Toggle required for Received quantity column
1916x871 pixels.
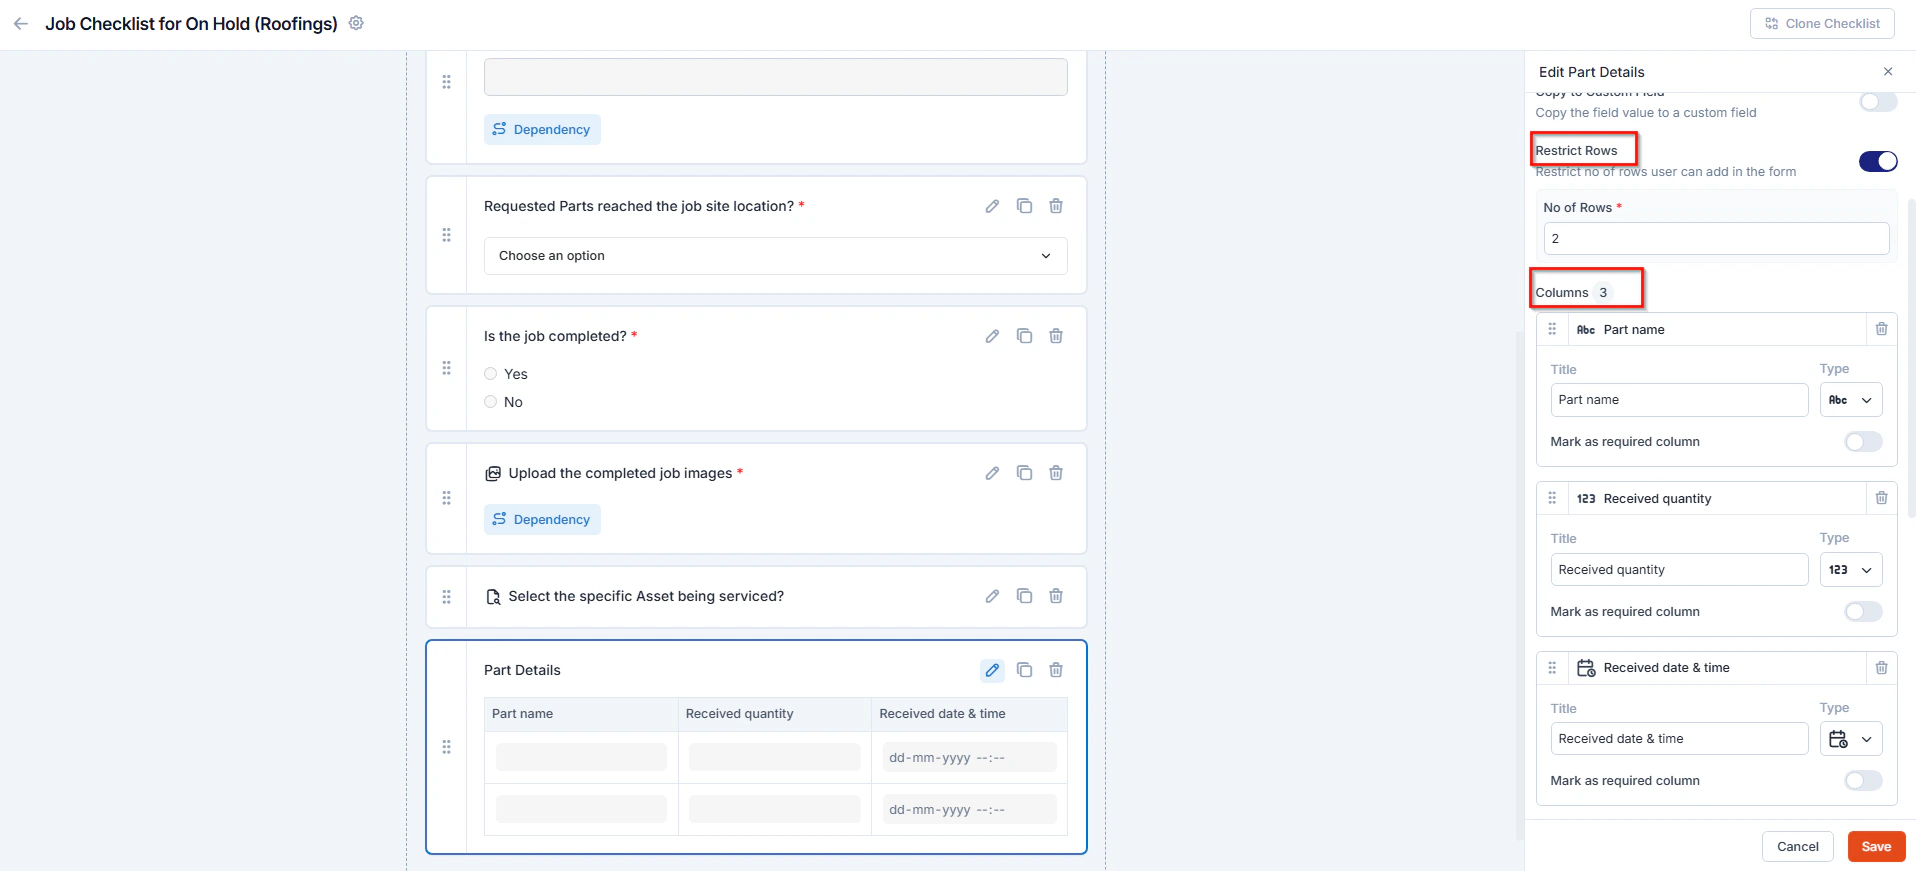[1863, 611]
